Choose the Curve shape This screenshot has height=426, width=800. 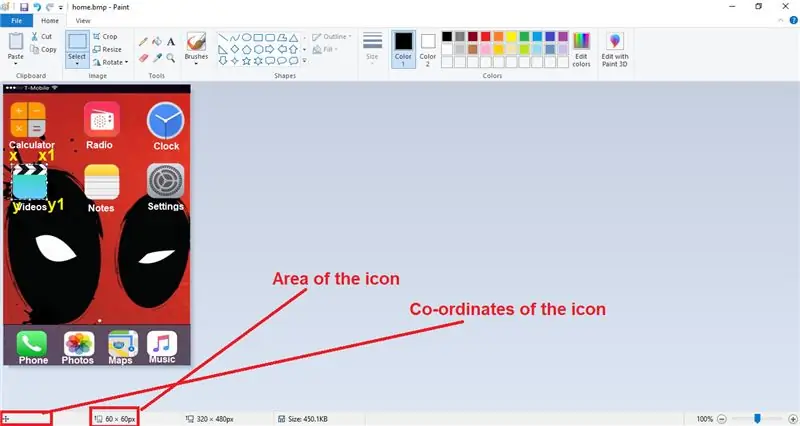point(235,38)
